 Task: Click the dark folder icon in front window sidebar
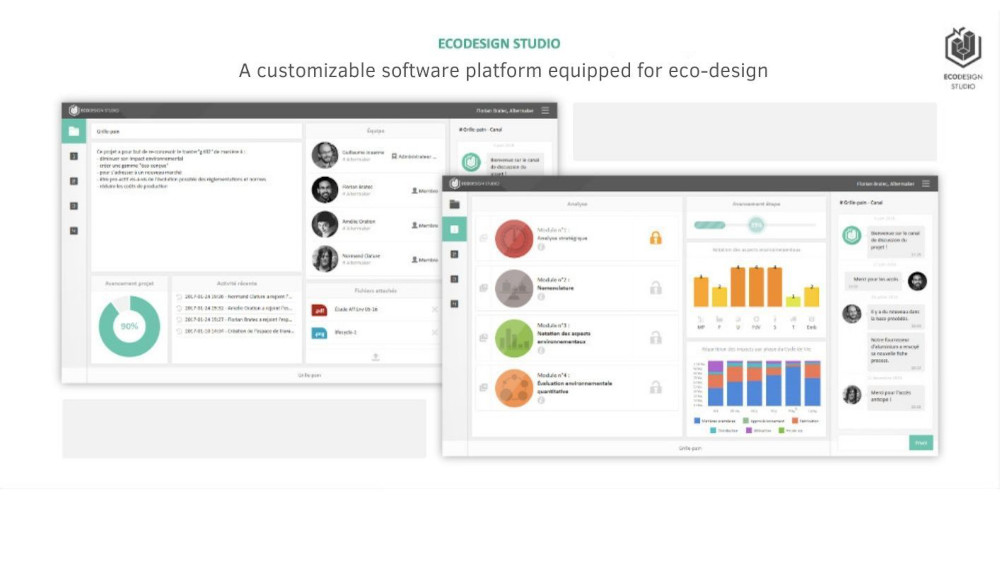coord(455,204)
